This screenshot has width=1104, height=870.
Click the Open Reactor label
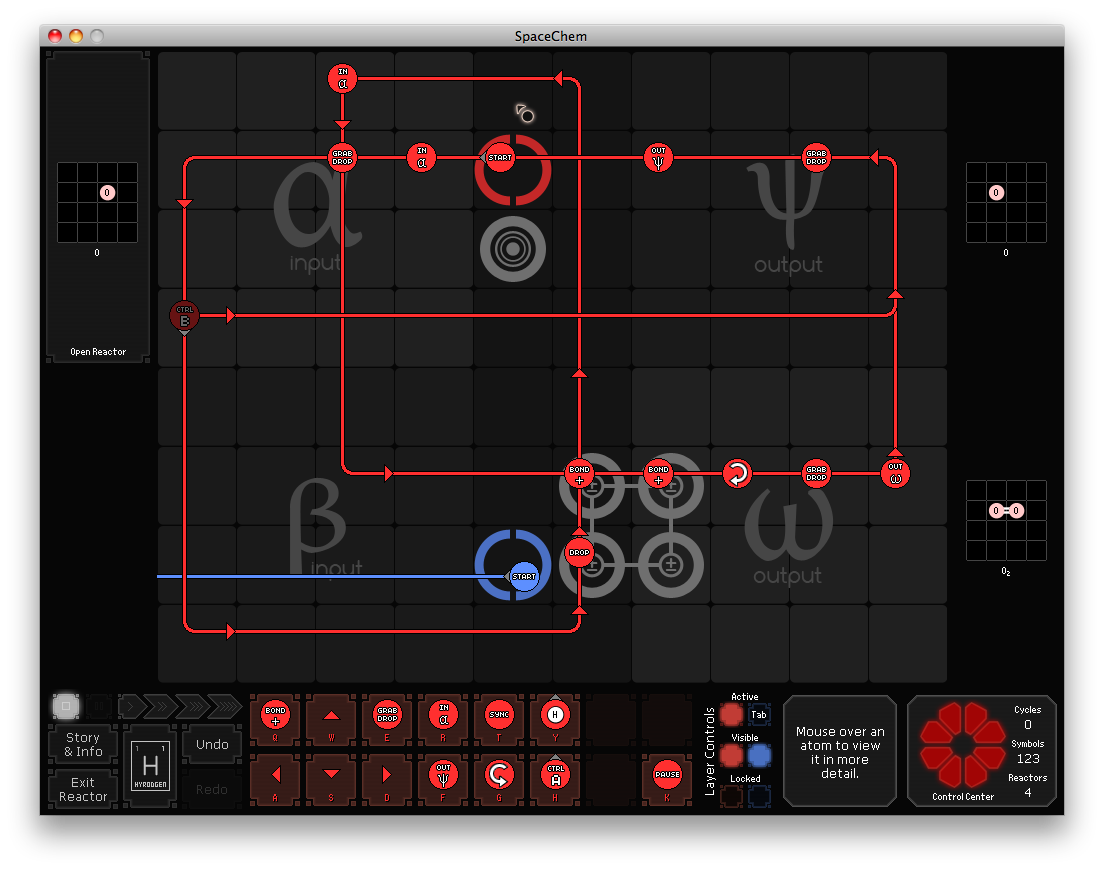pyautogui.click(x=98, y=351)
